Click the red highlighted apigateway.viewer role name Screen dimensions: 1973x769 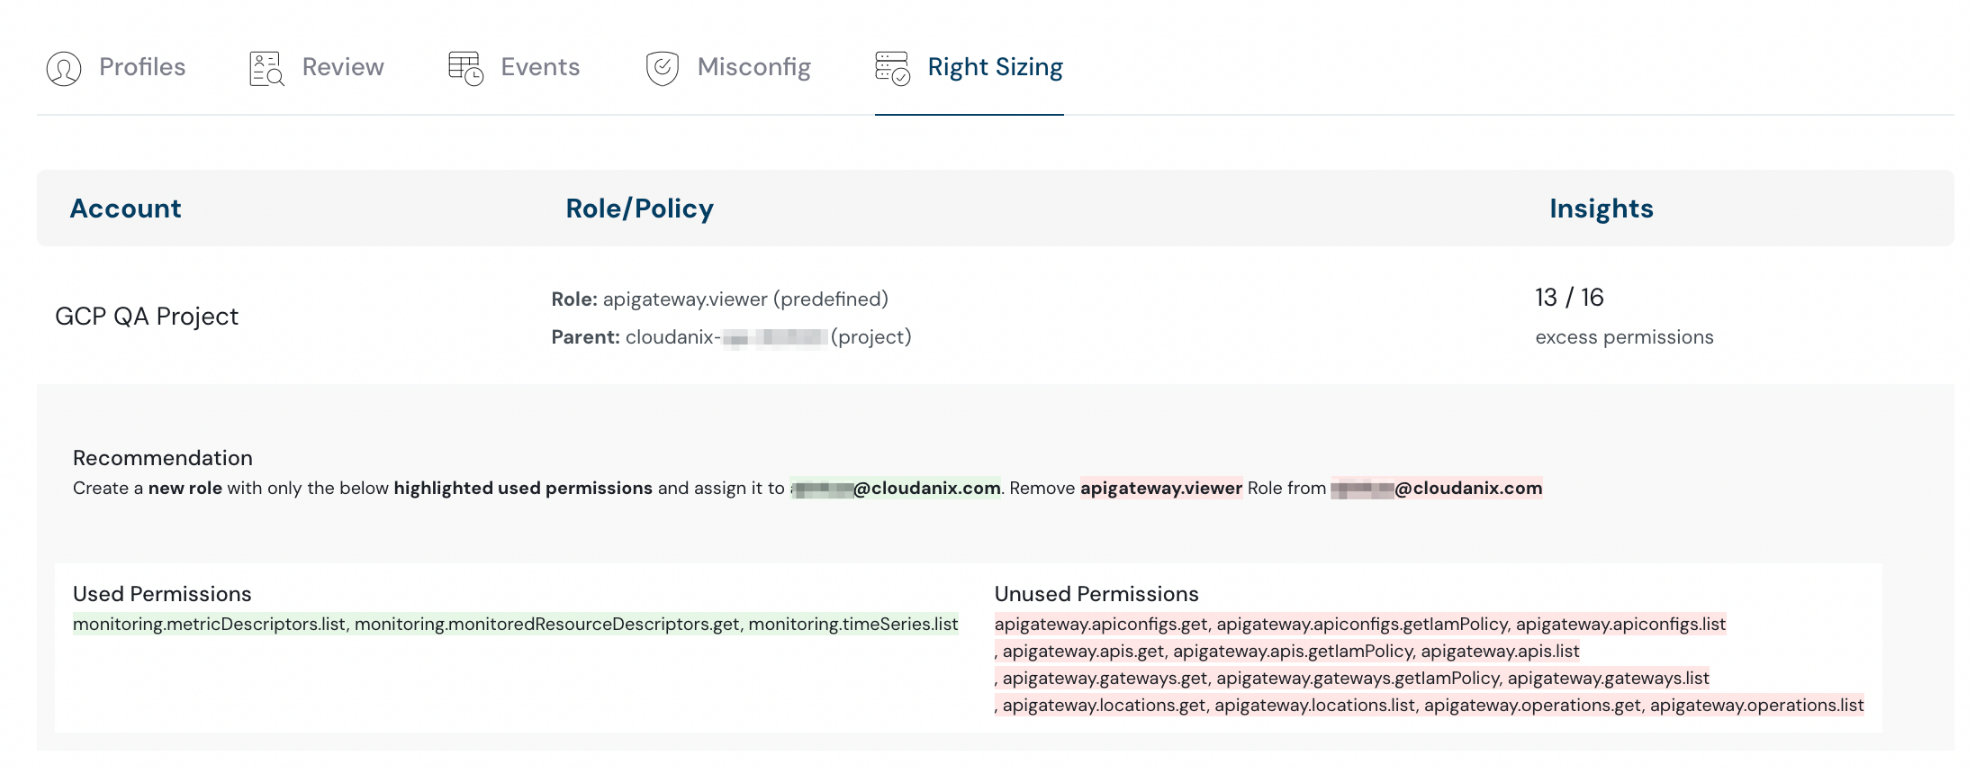pos(1160,488)
